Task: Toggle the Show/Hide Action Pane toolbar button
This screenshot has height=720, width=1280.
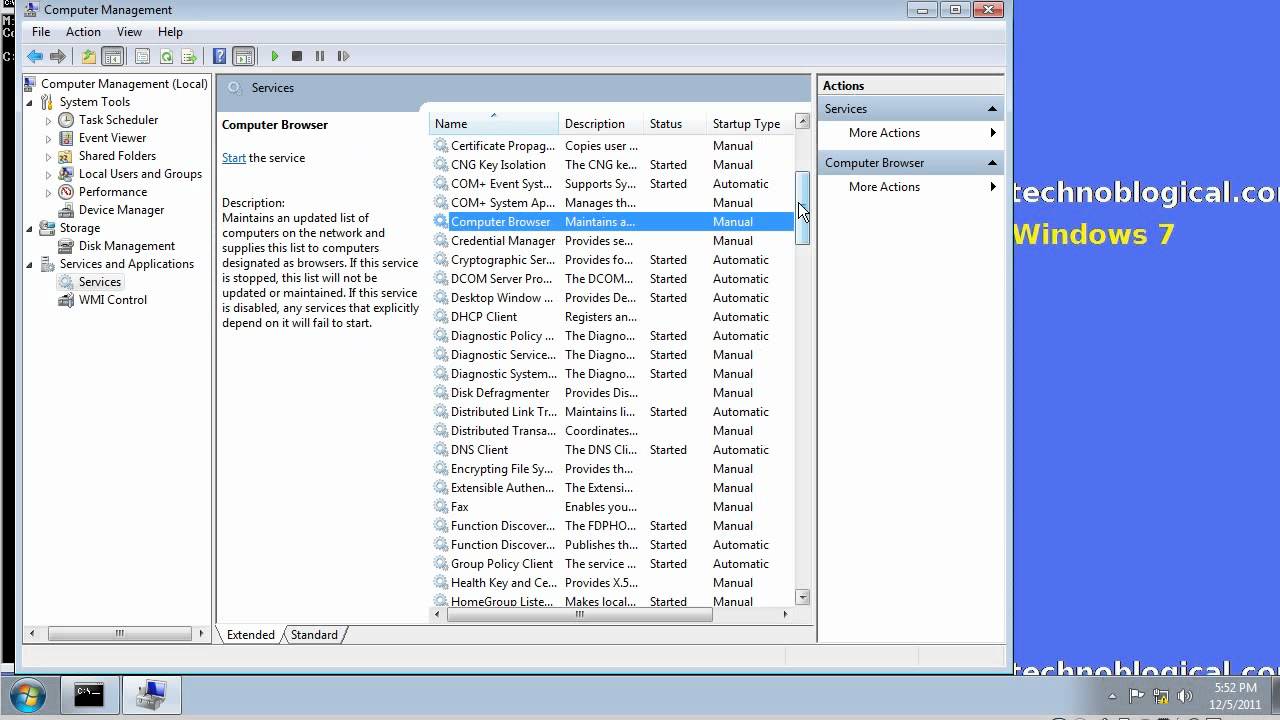Action: coord(243,56)
